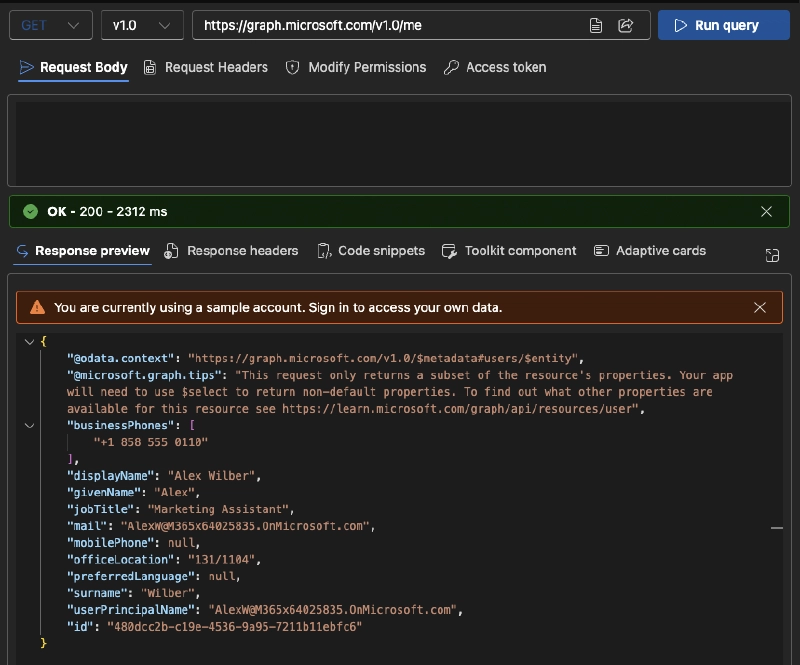Click the id GUID value
Image resolution: width=800 pixels, height=665 pixels.
[234, 627]
